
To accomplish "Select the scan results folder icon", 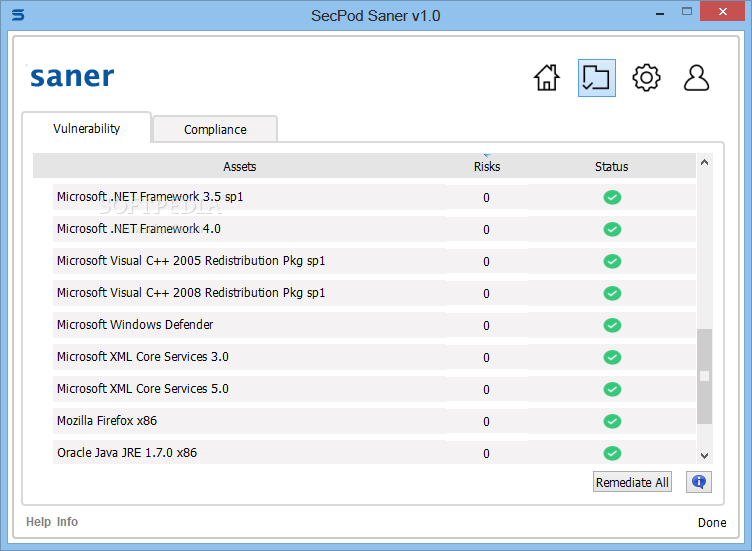I will point(597,78).
